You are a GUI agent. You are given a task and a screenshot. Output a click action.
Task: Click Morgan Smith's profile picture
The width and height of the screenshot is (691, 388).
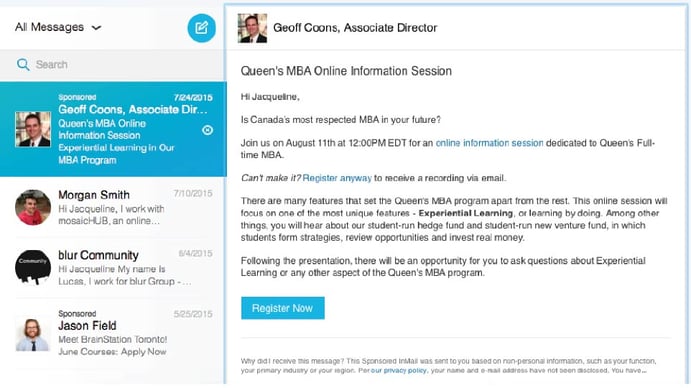coord(33,208)
